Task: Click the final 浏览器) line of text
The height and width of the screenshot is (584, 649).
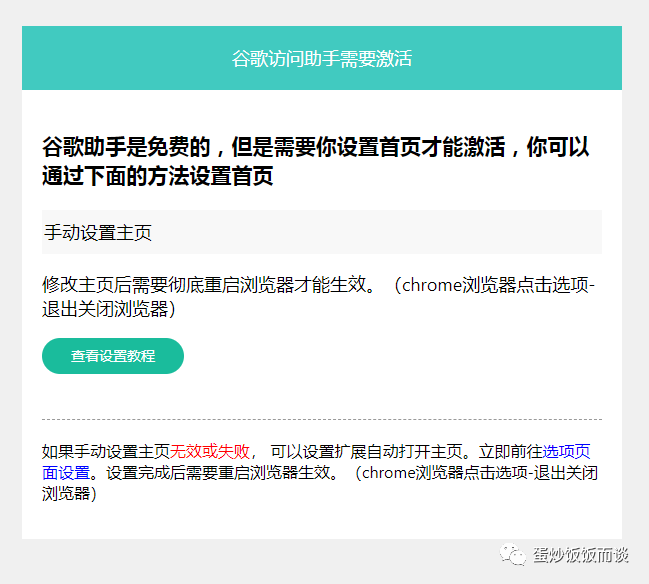Action: point(70,493)
